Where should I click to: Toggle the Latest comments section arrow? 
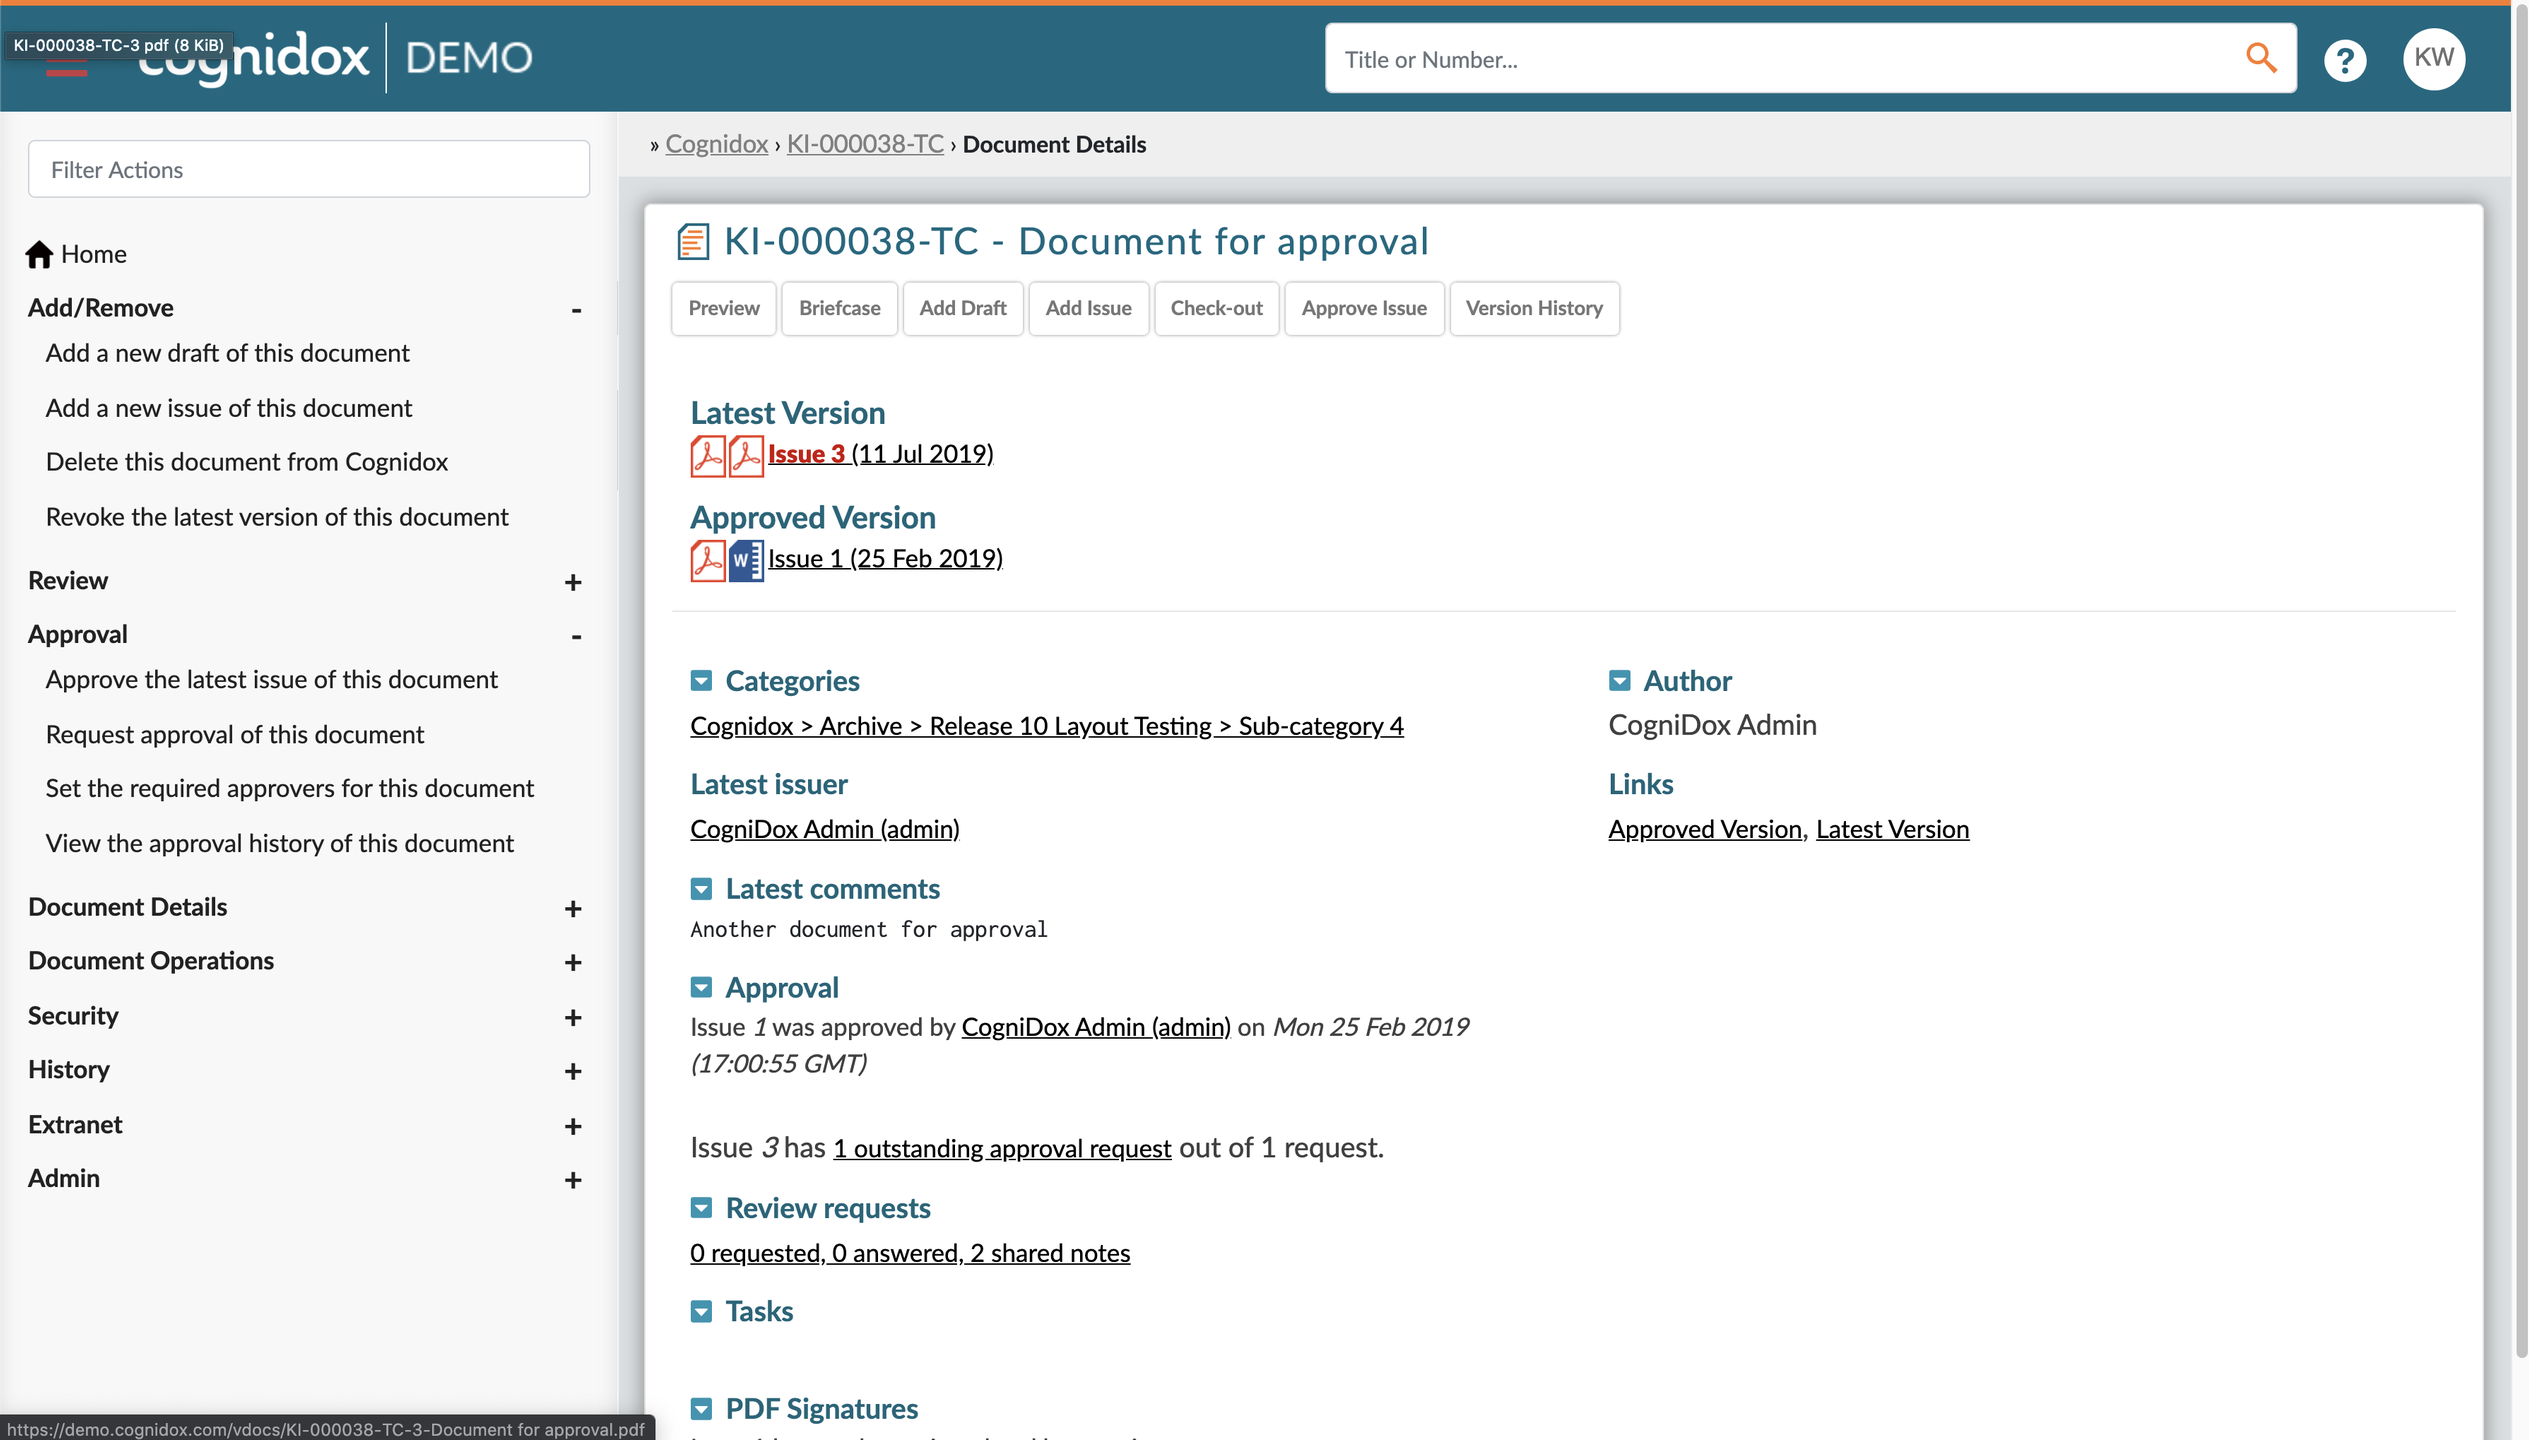pyautogui.click(x=701, y=889)
